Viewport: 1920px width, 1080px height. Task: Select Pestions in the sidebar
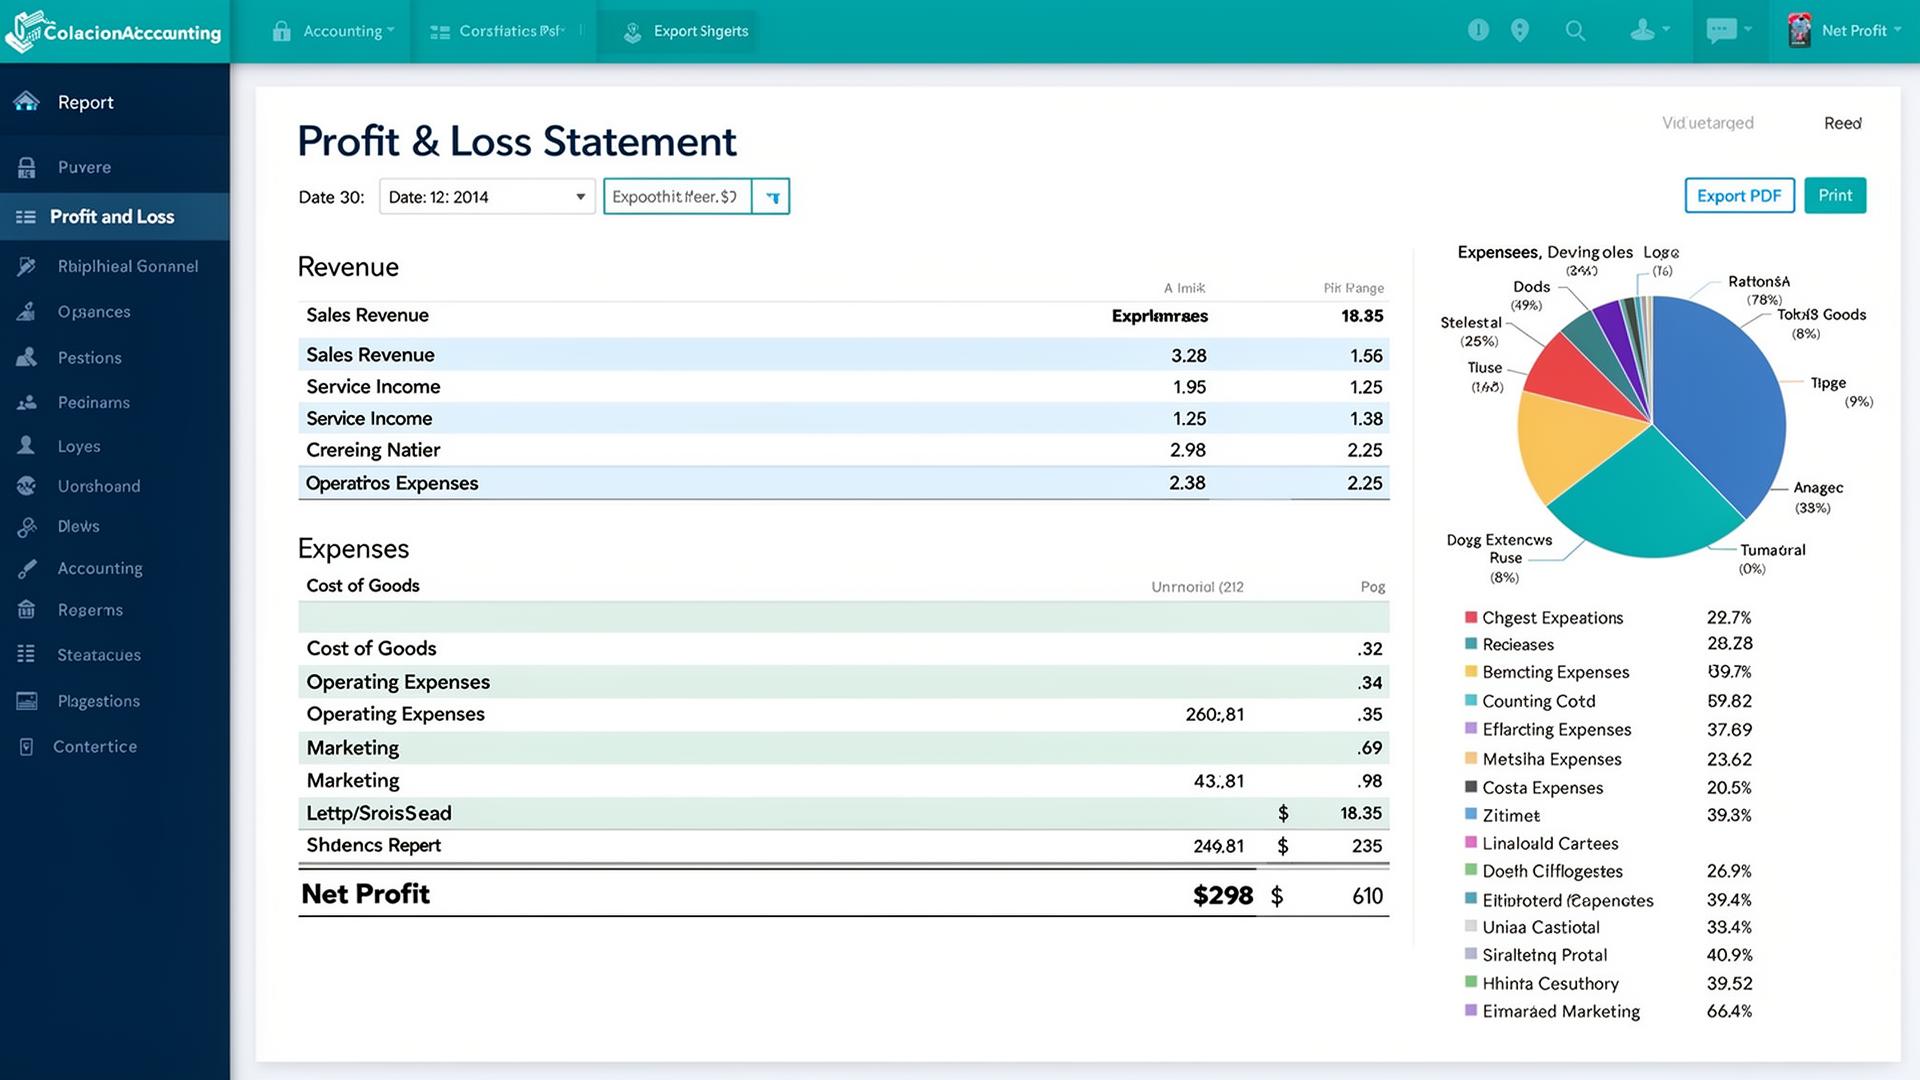90,358
